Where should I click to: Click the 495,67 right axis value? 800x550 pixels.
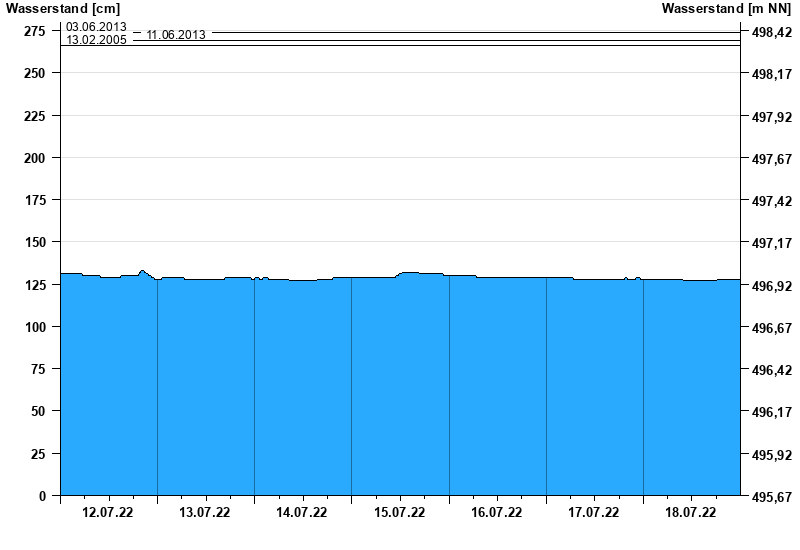tap(771, 497)
